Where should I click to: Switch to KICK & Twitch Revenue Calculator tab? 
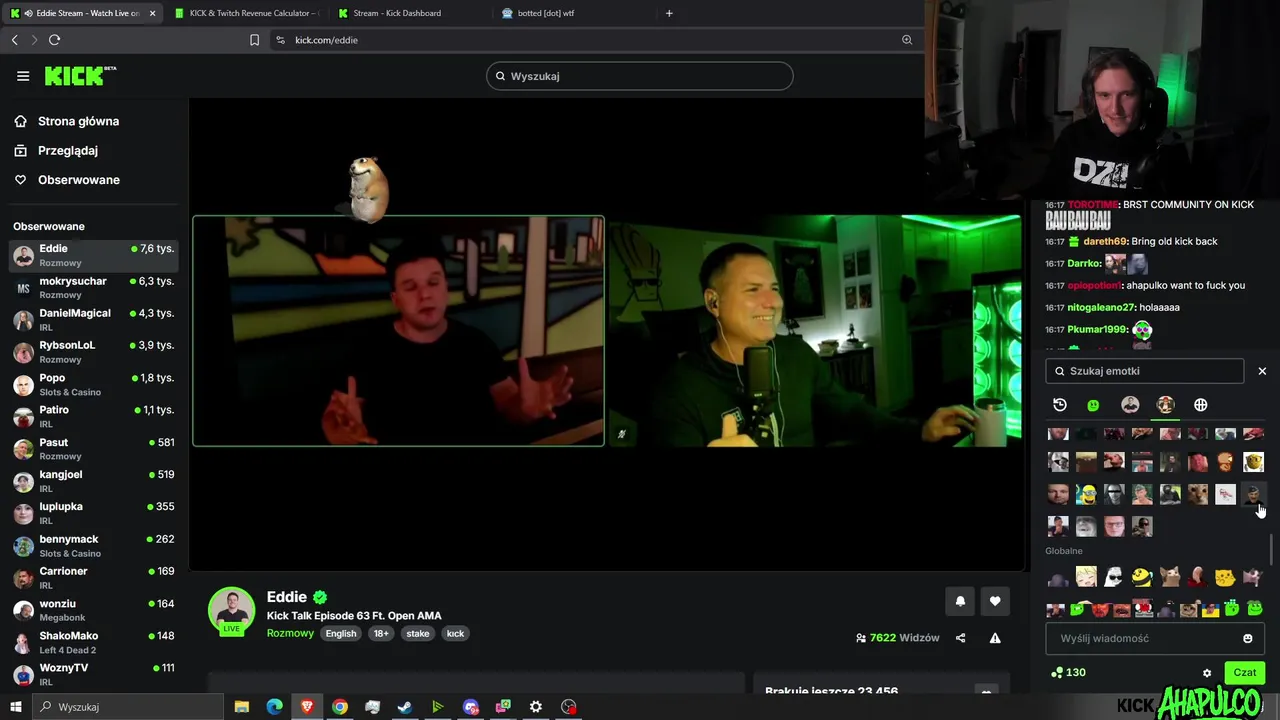click(x=245, y=13)
